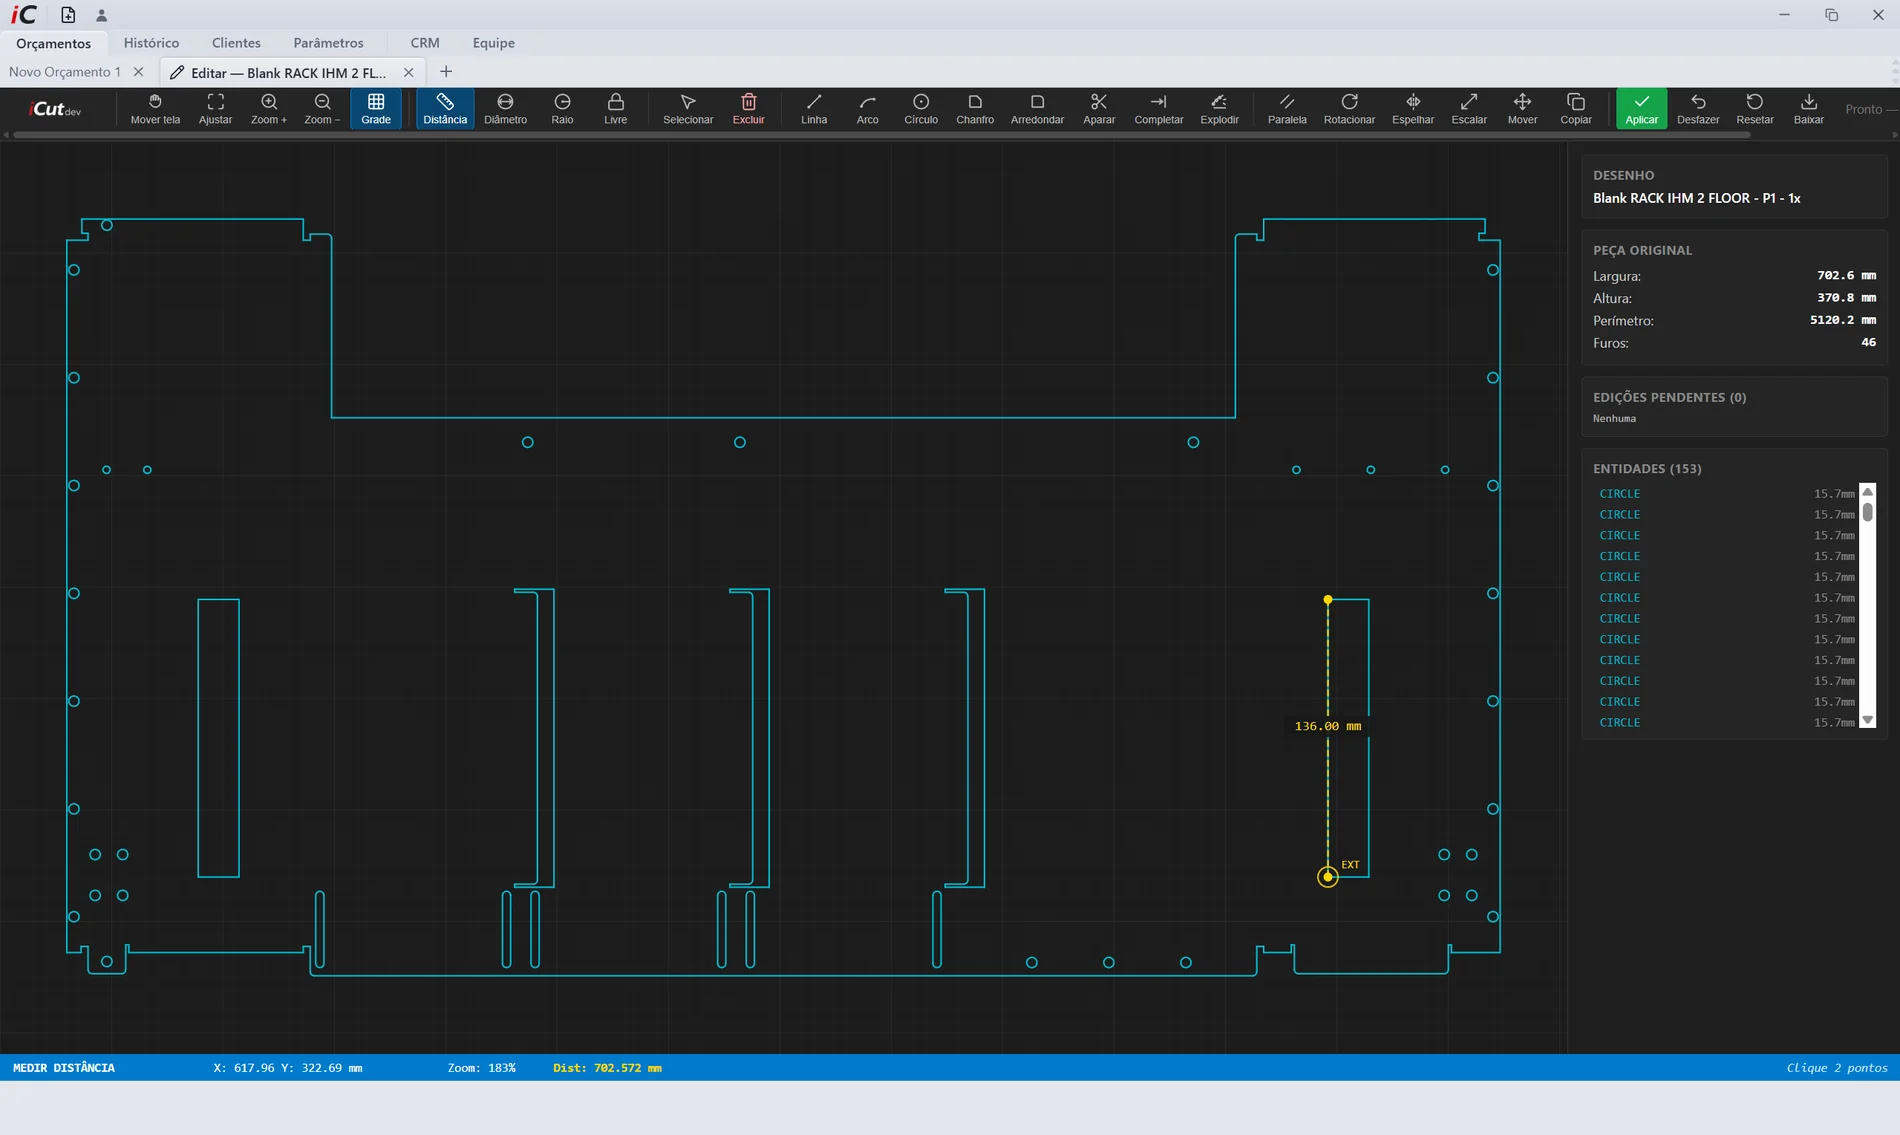
Task: Zoom in with Zoom + tool
Action: point(268,109)
